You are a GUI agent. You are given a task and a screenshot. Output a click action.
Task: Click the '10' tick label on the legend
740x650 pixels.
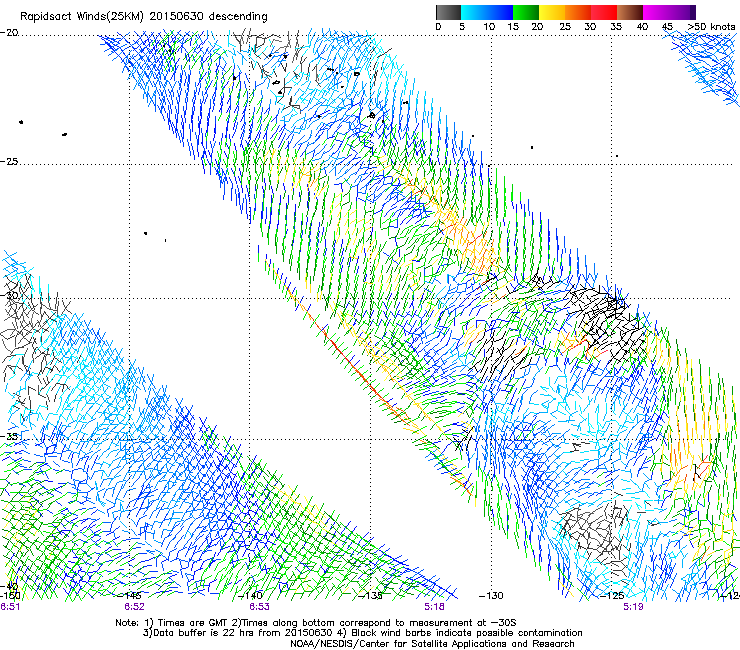[489, 27]
